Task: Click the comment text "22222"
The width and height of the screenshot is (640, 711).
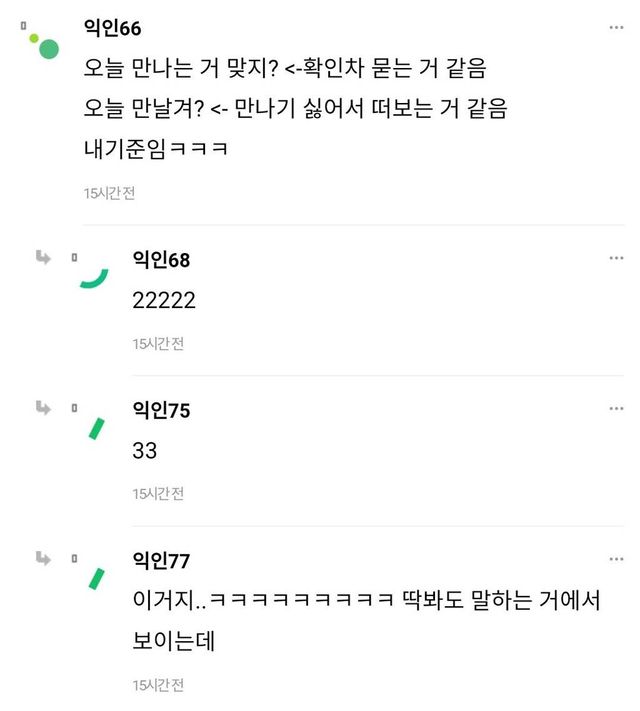Action: (x=164, y=301)
